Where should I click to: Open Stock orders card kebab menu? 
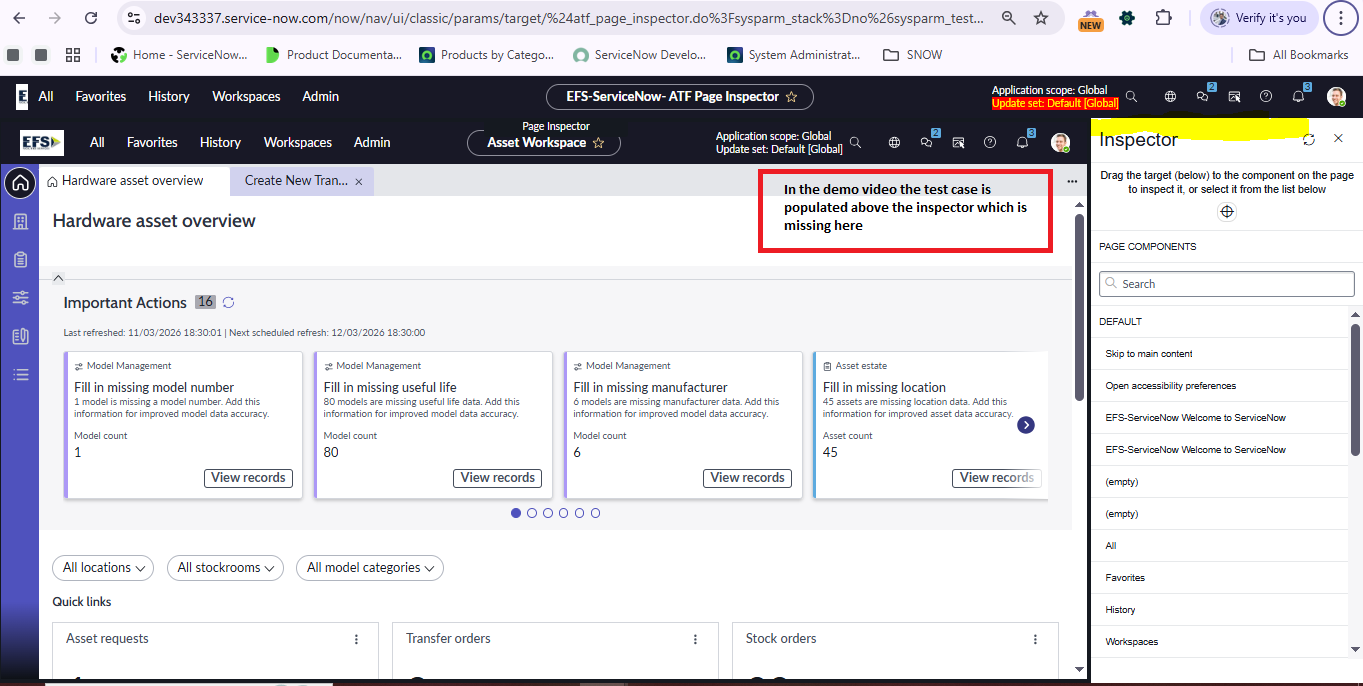[x=1036, y=639]
